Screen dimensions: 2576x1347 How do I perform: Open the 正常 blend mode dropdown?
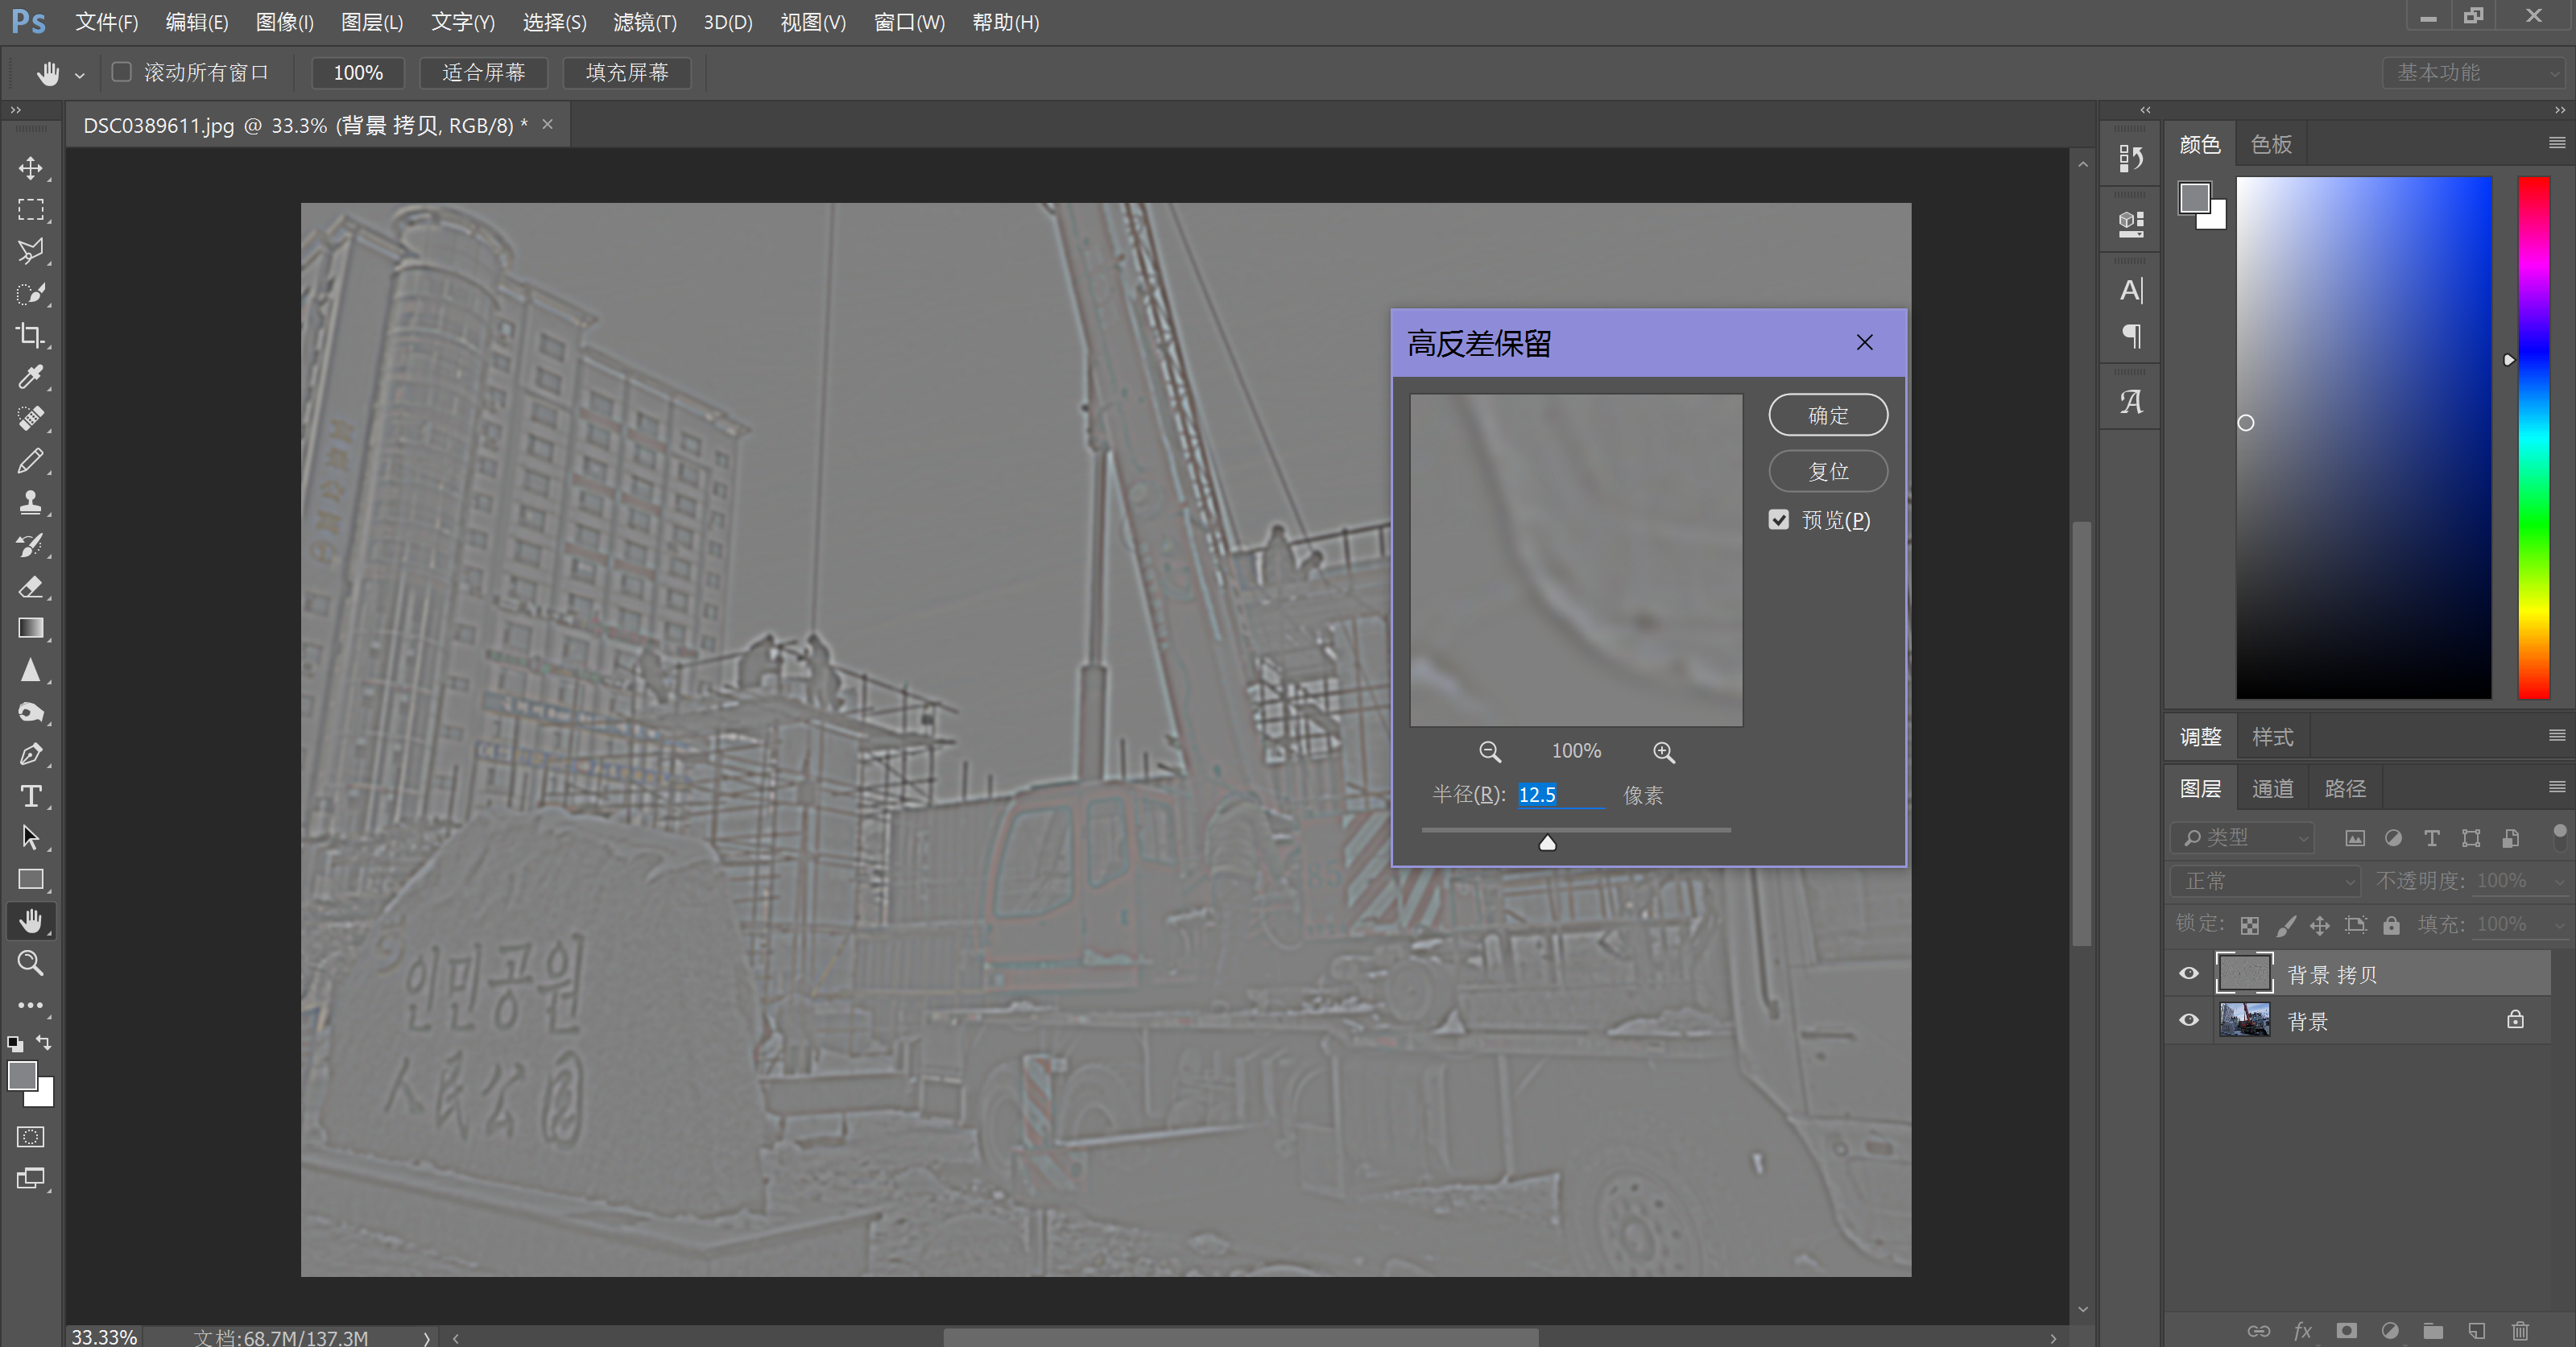(2265, 881)
